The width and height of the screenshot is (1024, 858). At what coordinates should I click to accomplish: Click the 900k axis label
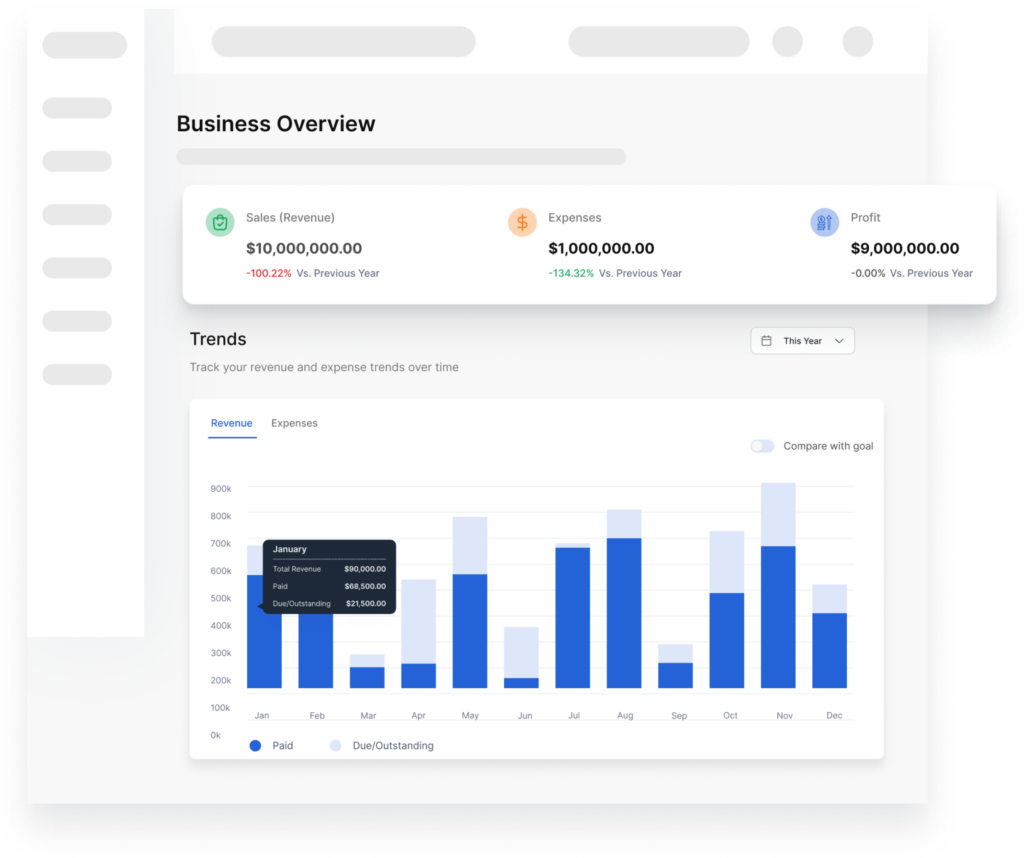221,488
